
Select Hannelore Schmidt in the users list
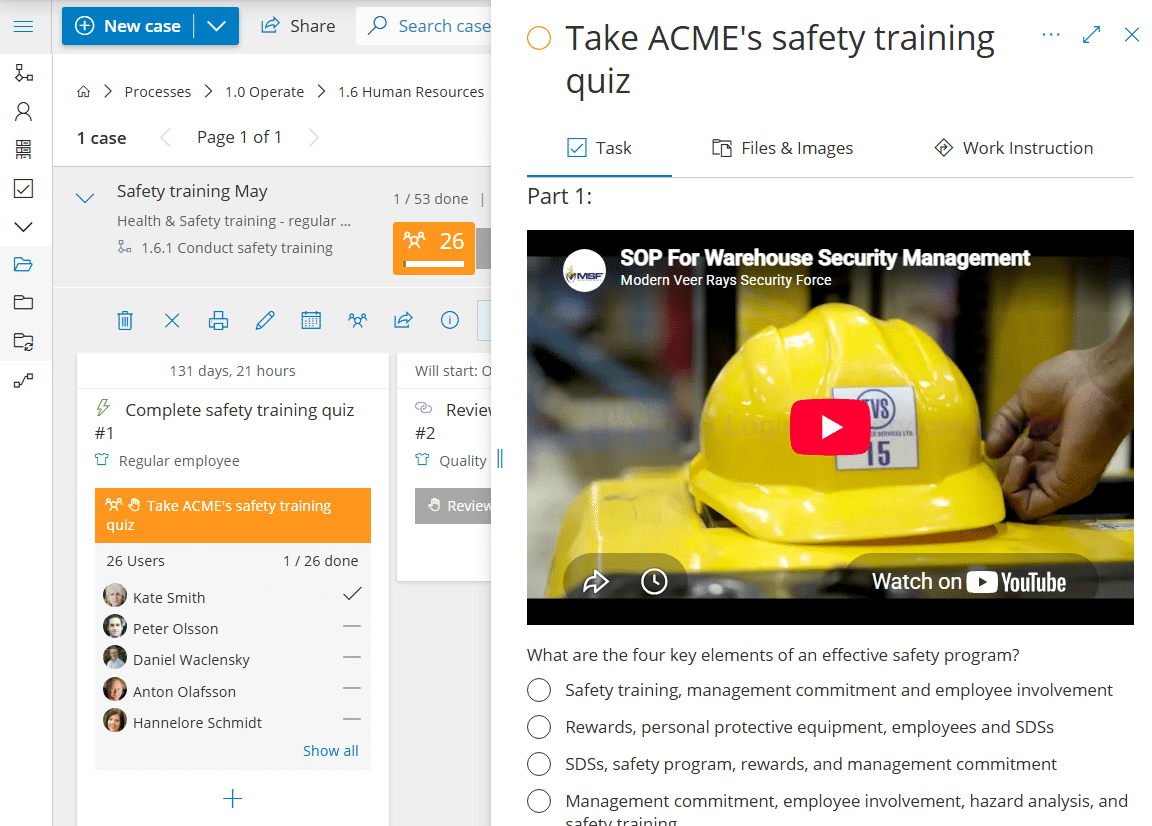click(x=233, y=722)
